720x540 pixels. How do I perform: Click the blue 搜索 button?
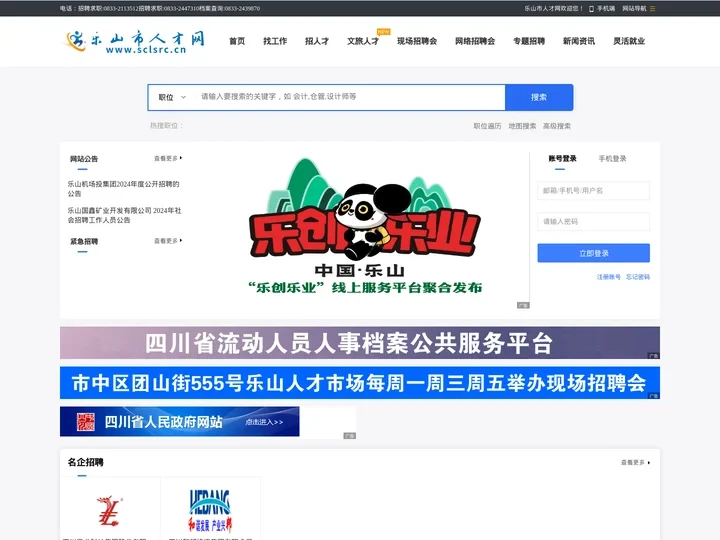click(539, 97)
